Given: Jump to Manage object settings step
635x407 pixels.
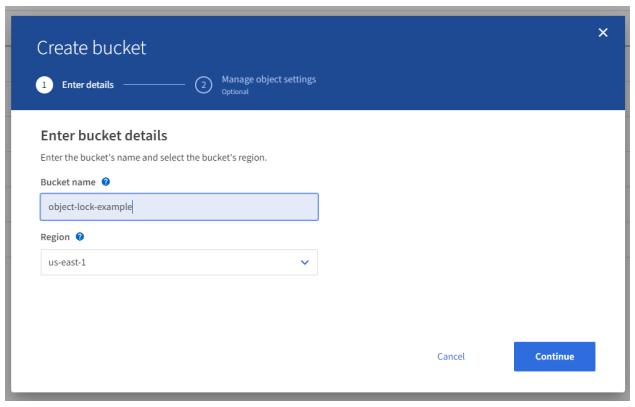Looking at the screenshot, I should tap(268, 80).
